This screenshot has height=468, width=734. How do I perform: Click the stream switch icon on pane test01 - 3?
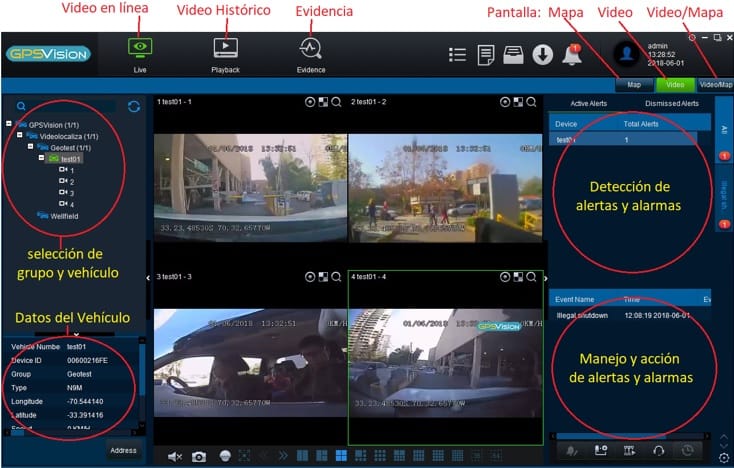323,277
